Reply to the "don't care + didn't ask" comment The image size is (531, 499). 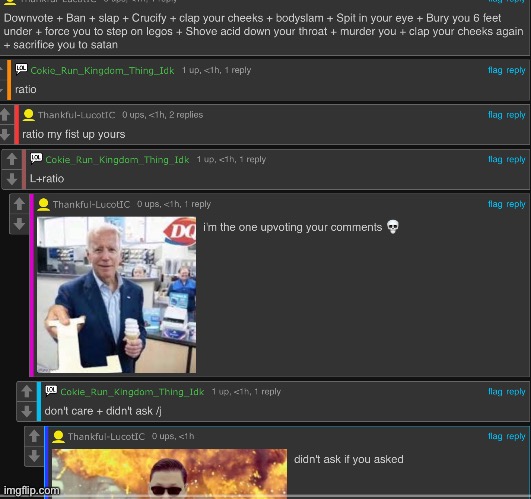516,392
